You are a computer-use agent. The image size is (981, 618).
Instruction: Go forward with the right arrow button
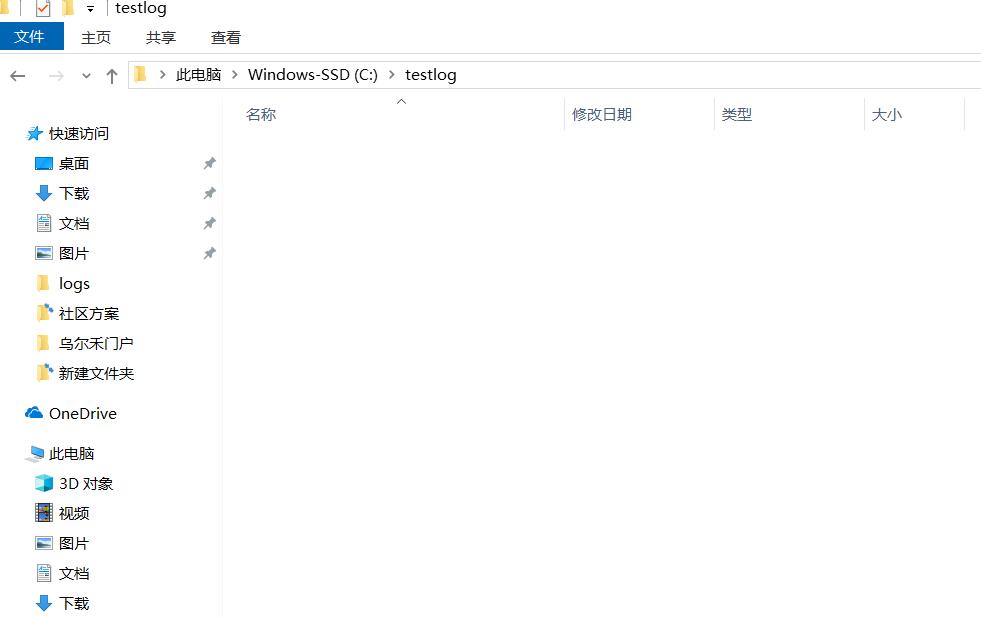[x=56, y=76]
